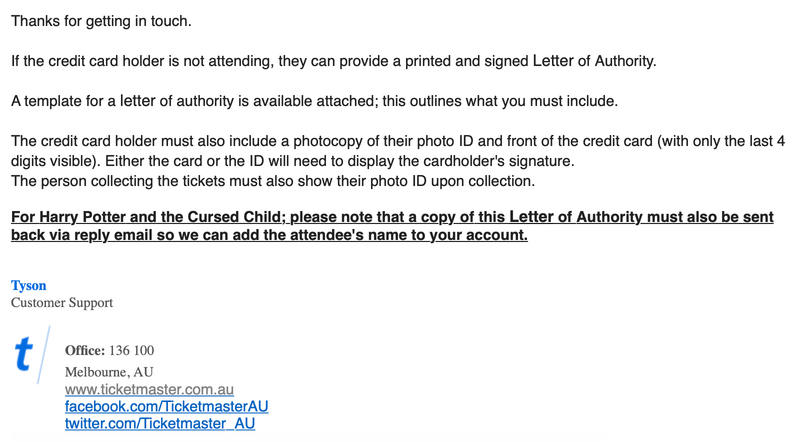The image size is (800, 443).
Task: Click the "Thanks for getting in touch" line
Action: (100, 21)
